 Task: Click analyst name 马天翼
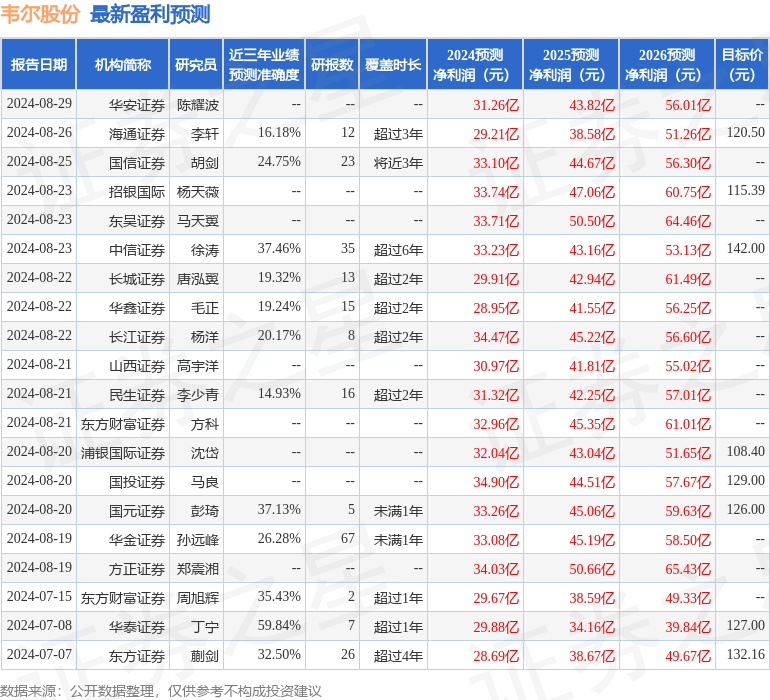(197, 221)
